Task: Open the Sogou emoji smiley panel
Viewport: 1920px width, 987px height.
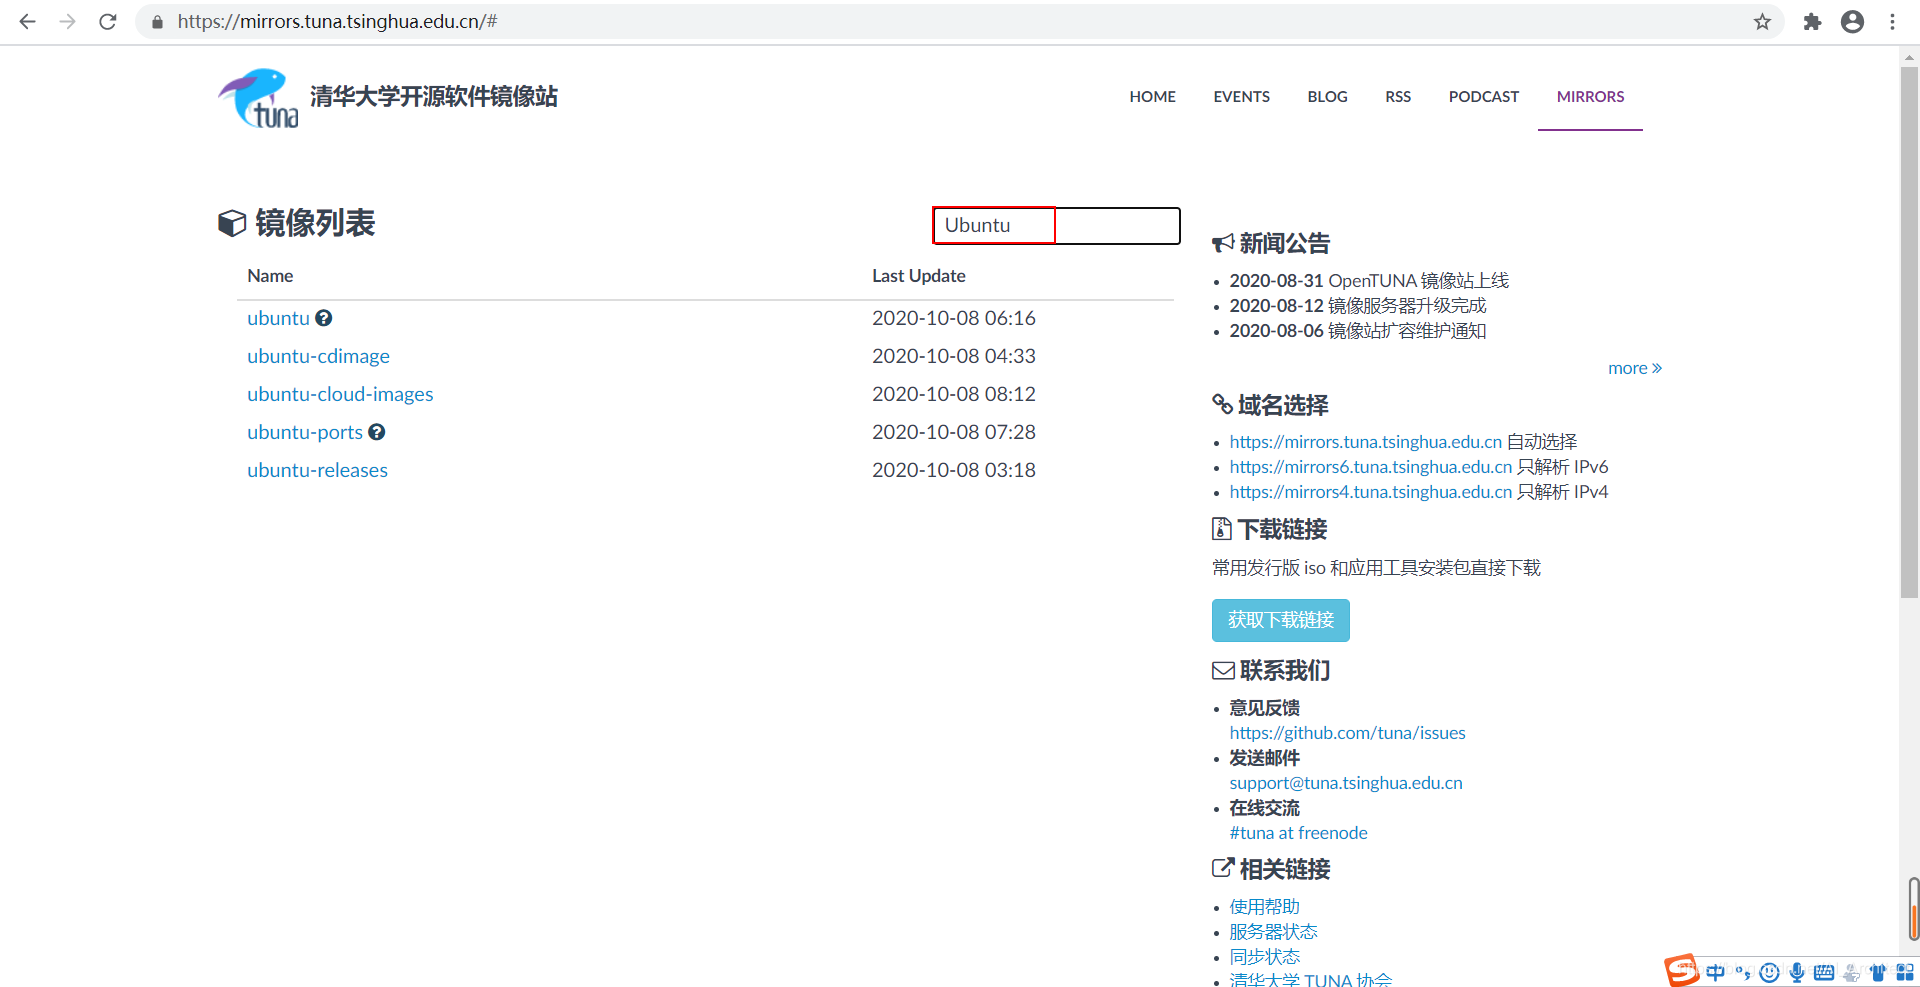Action: pyautogui.click(x=1770, y=972)
